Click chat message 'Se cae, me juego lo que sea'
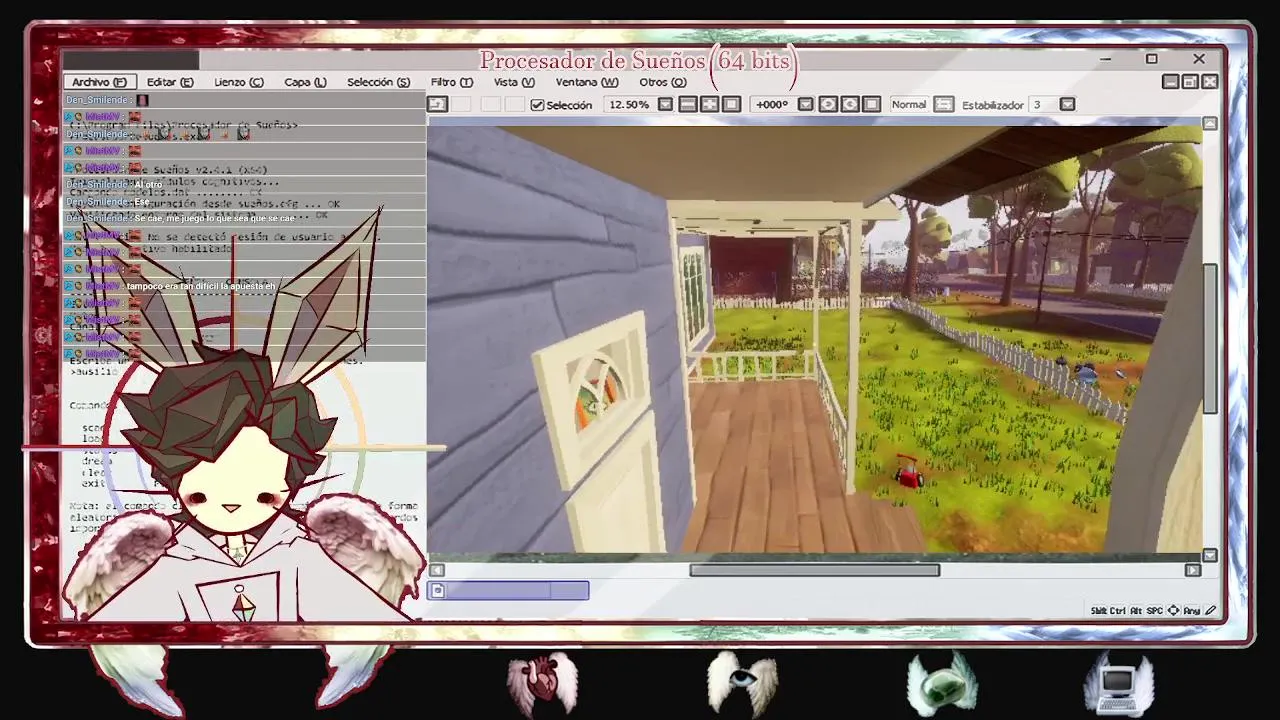The width and height of the screenshot is (1280, 720). 214,218
